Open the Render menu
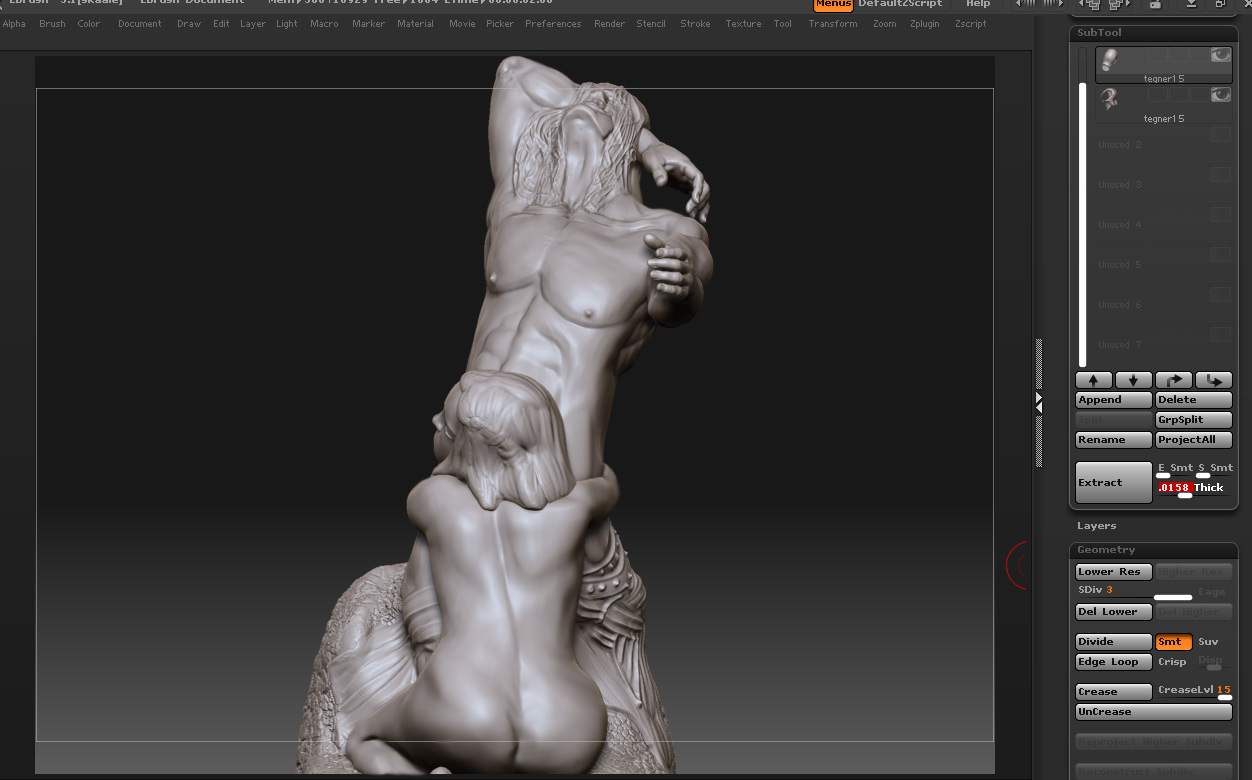This screenshot has width=1252, height=780. pos(609,24)
